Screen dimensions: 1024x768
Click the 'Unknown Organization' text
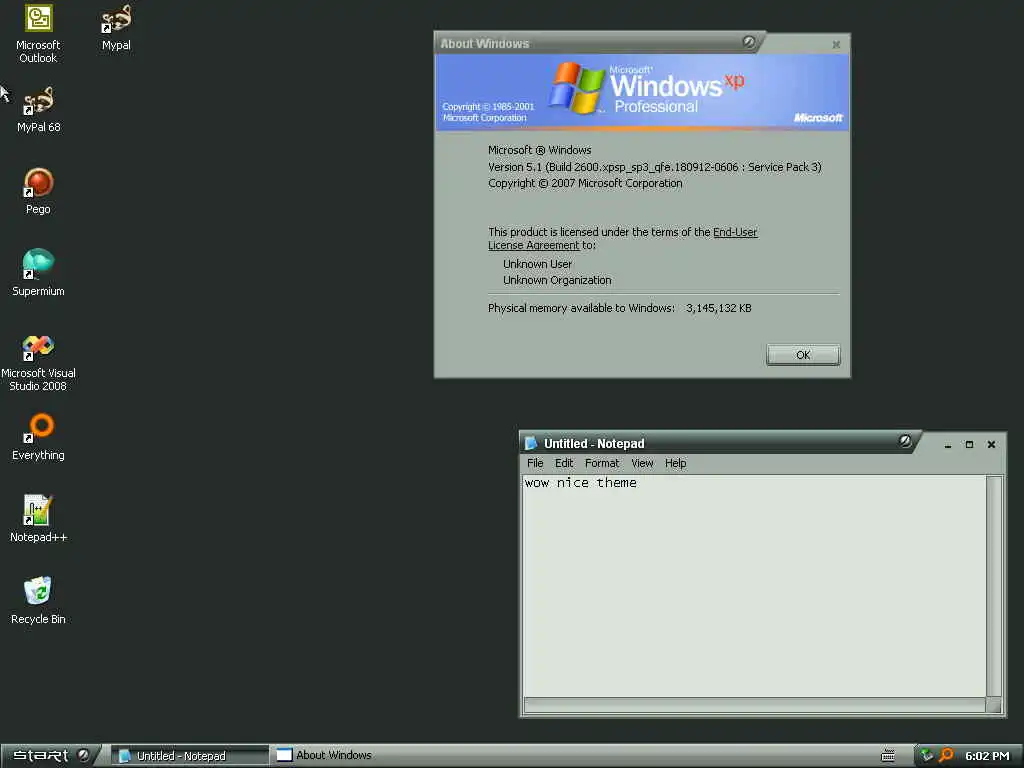coord(557,280)
